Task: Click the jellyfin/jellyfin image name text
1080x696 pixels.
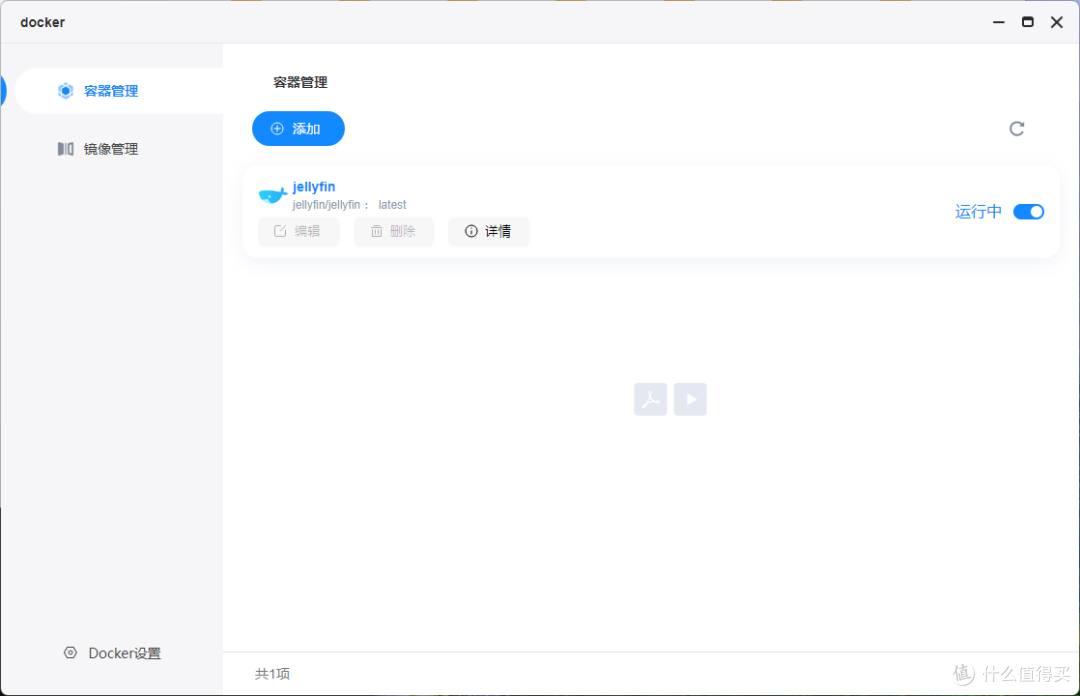Action: [326, 205]
